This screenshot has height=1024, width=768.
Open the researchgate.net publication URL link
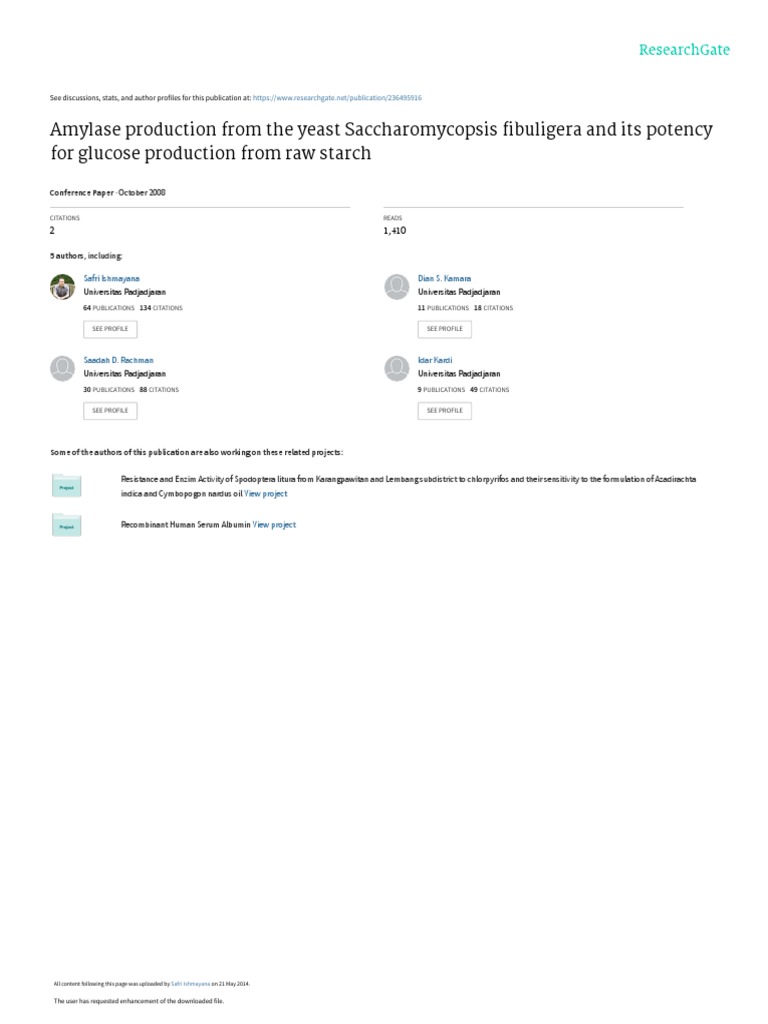337,98
